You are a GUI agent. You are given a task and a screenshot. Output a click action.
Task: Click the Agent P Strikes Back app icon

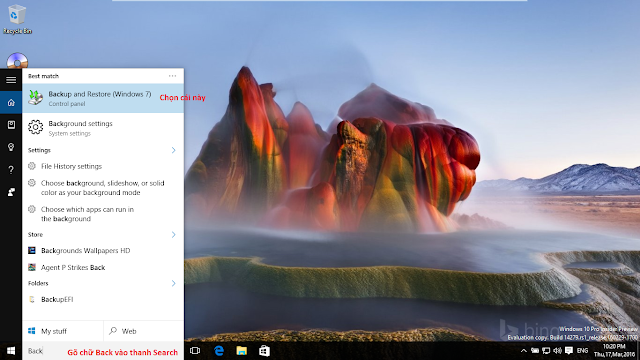[x=32, y=267]
